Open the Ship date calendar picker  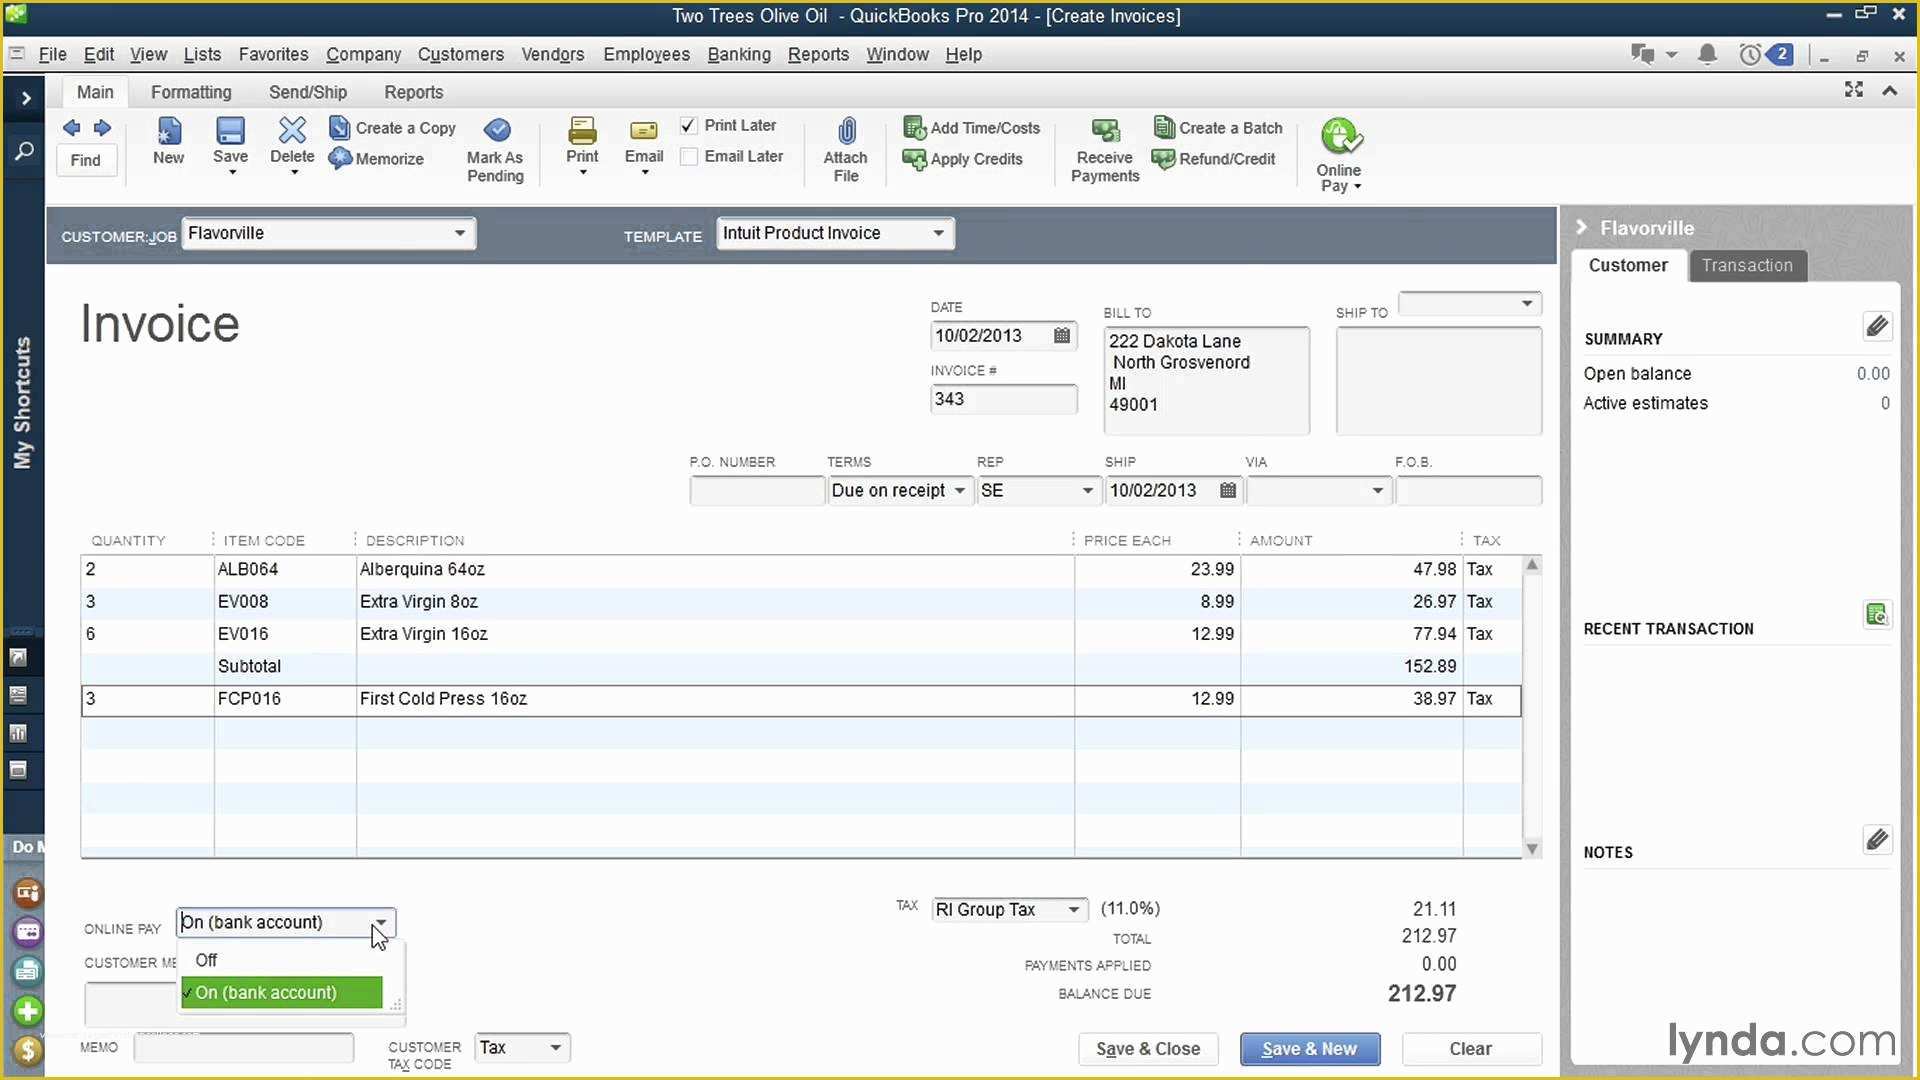coord(1228,490)
